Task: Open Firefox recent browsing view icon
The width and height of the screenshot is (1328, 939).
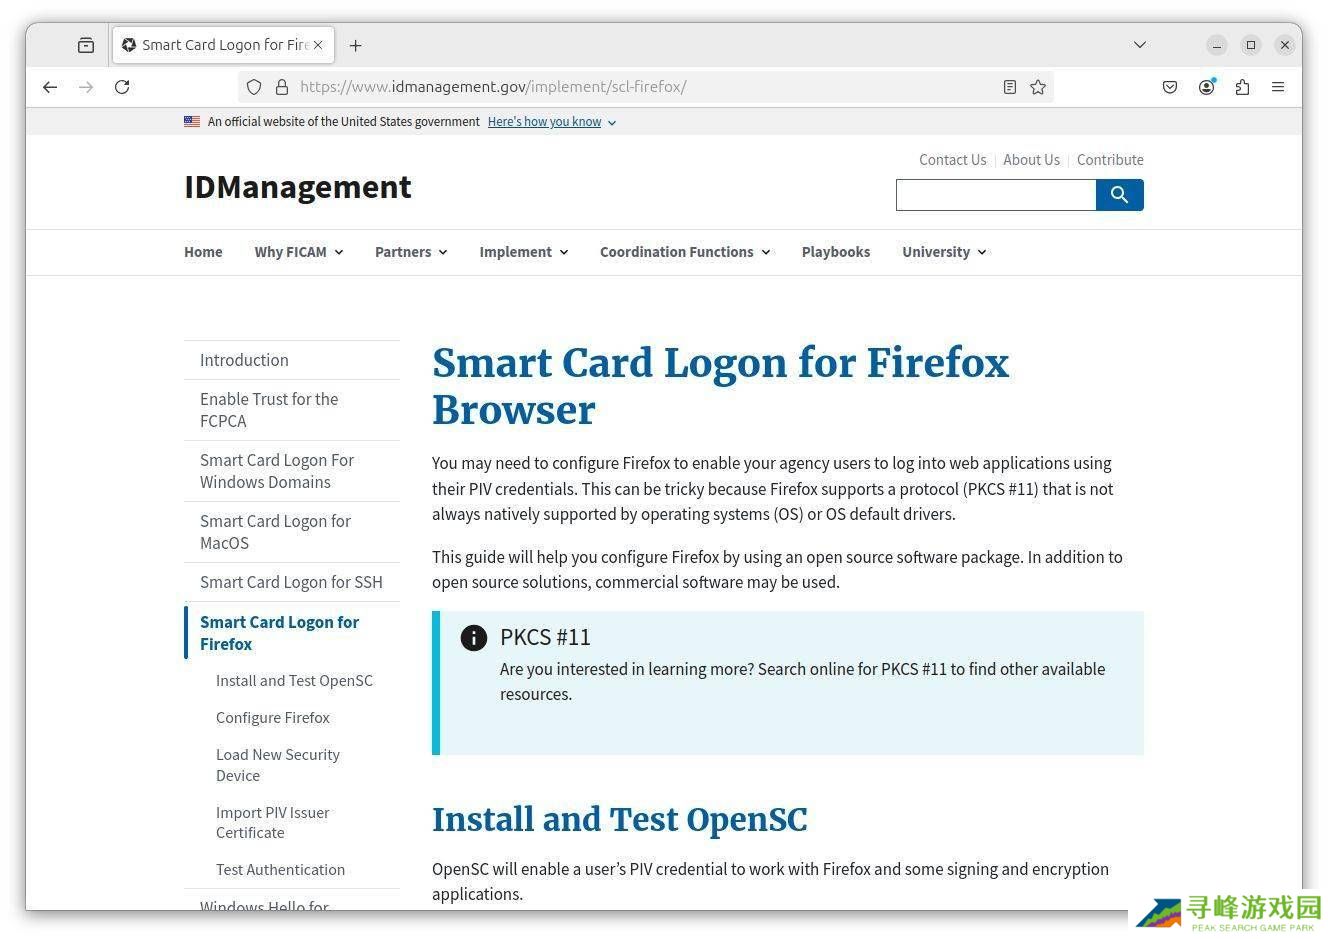Action: pyautogui.click(x=86, y=45)
